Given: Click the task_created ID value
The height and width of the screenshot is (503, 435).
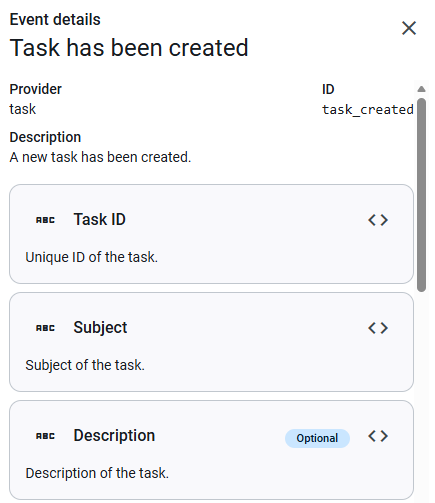Looking at the screenshot, I should coord(368,110).
